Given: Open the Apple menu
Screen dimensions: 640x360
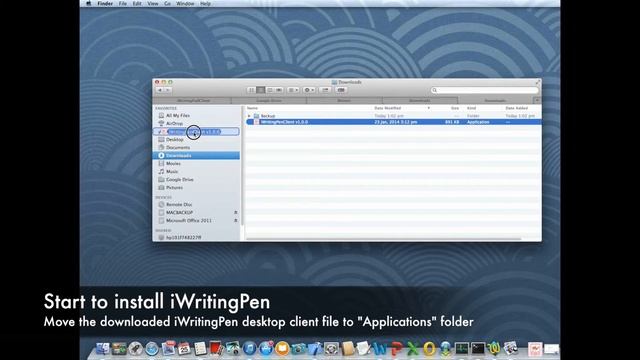Looking at the screenshot, I should tap(89, 4).
